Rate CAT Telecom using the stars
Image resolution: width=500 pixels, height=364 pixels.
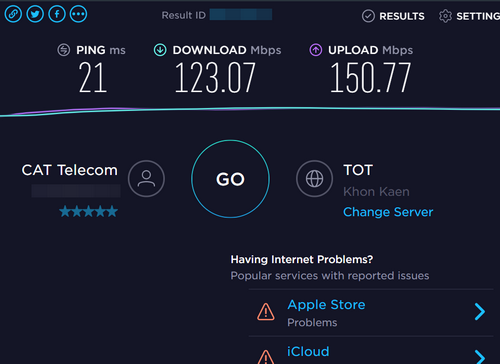[88, 211]
